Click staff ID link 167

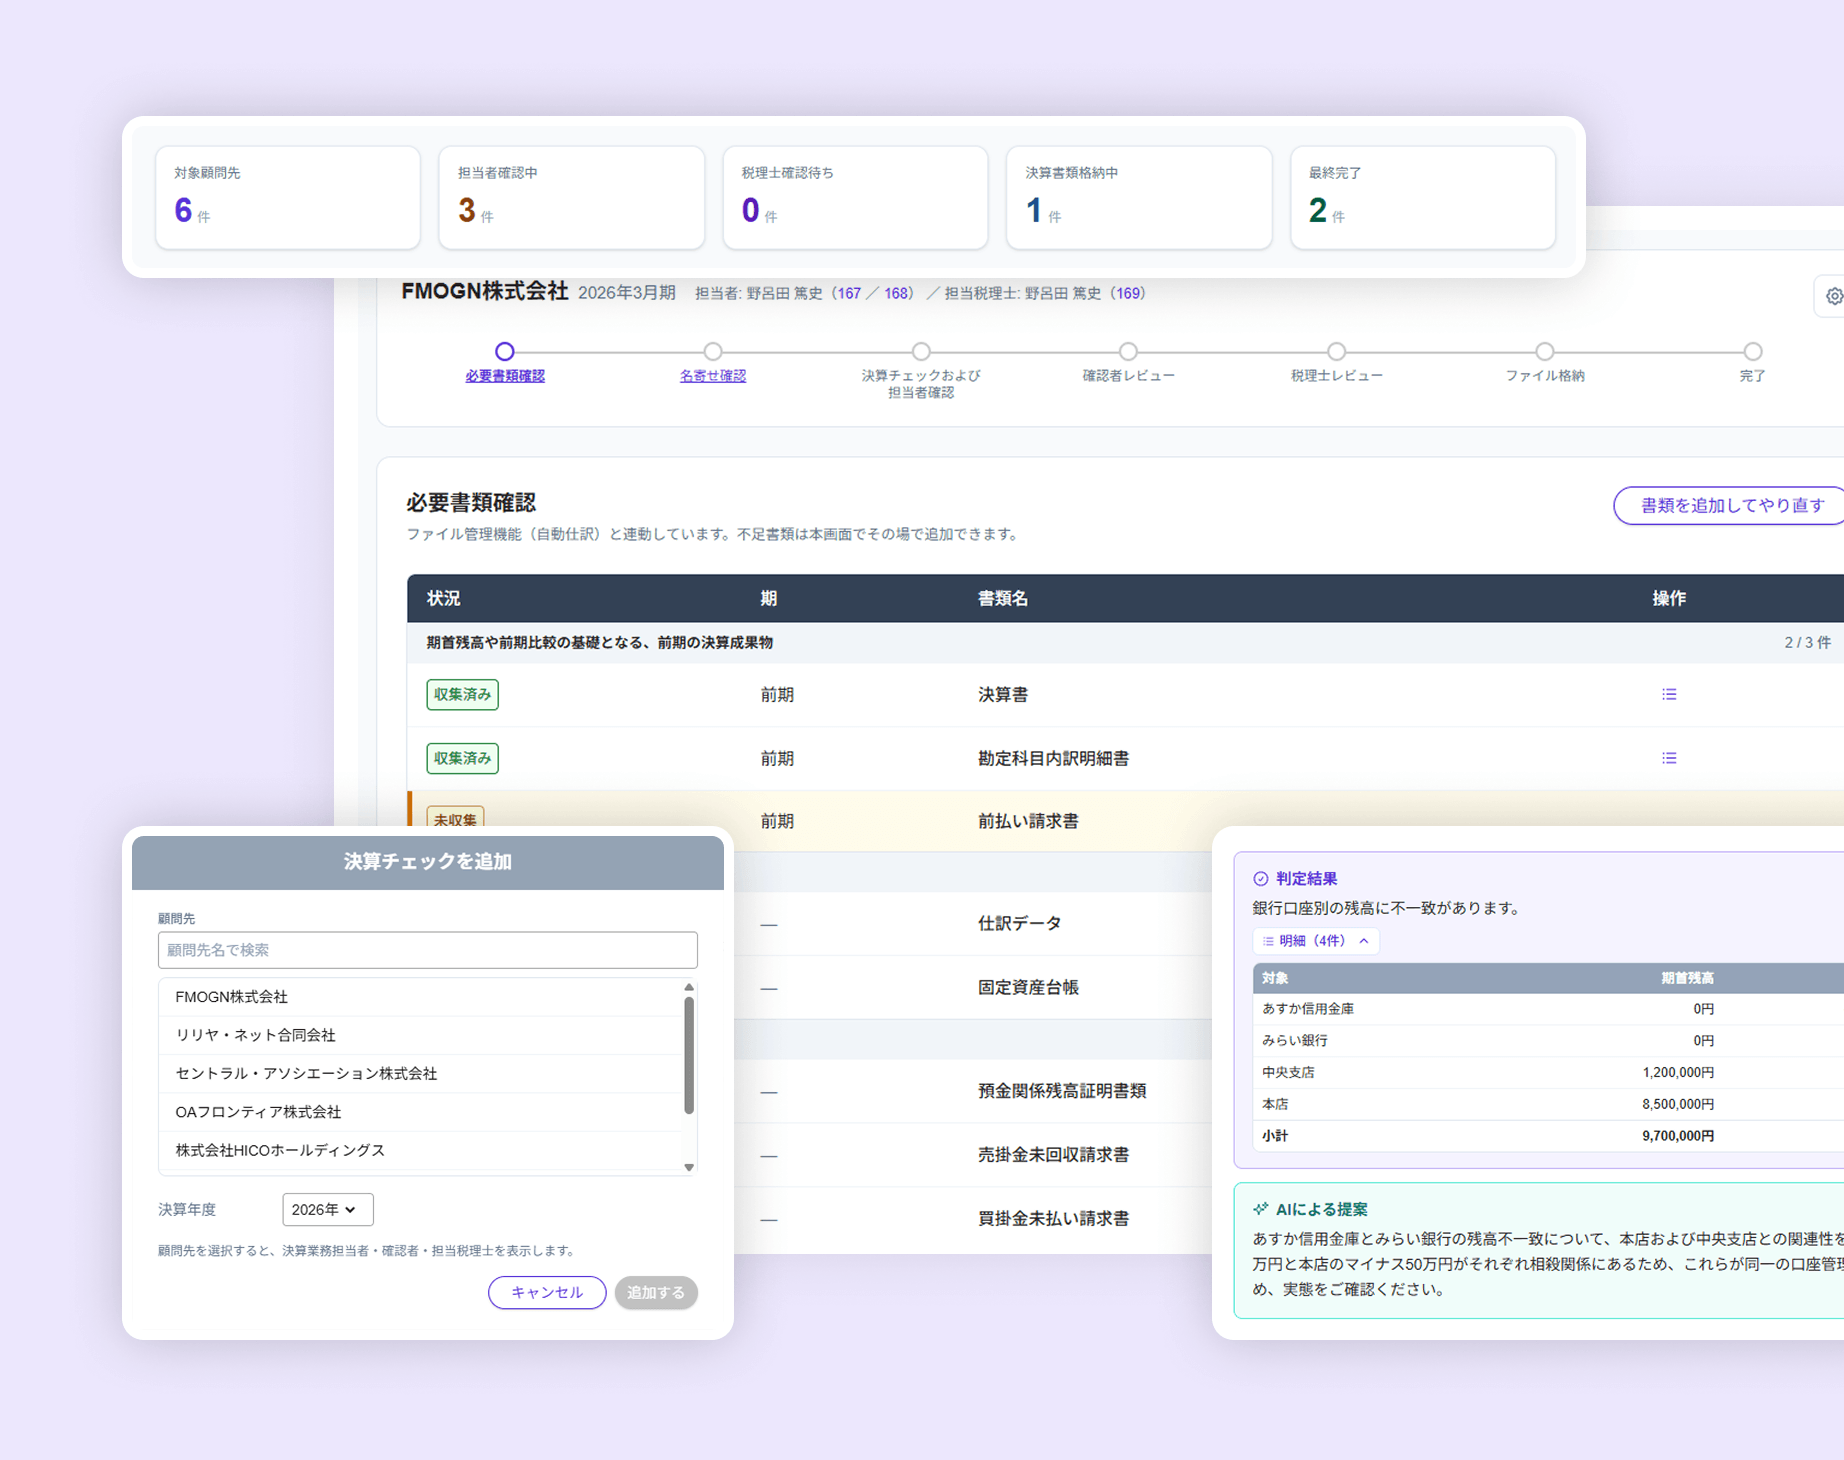pos(849,293)
